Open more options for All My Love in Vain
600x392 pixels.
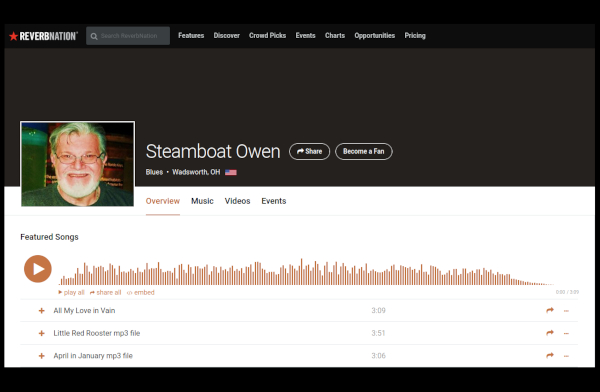(566, 311)
